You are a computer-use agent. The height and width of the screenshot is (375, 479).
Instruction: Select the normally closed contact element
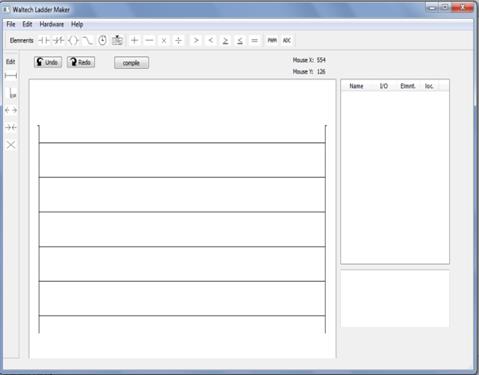click(59, 41)
